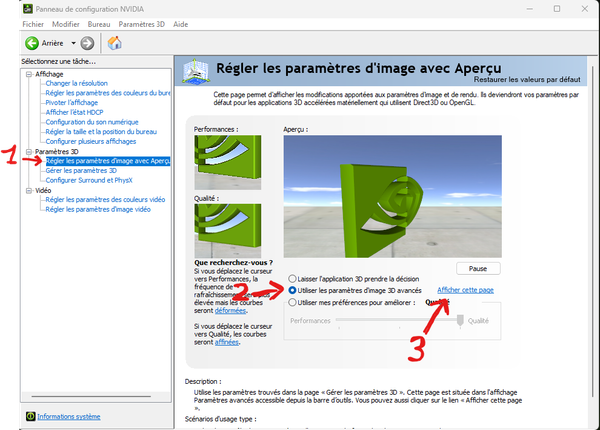This screenshot has height=430, width=600.
Task: Open Régler les paramètres d'image vidéo
Action: coord(98,209)
